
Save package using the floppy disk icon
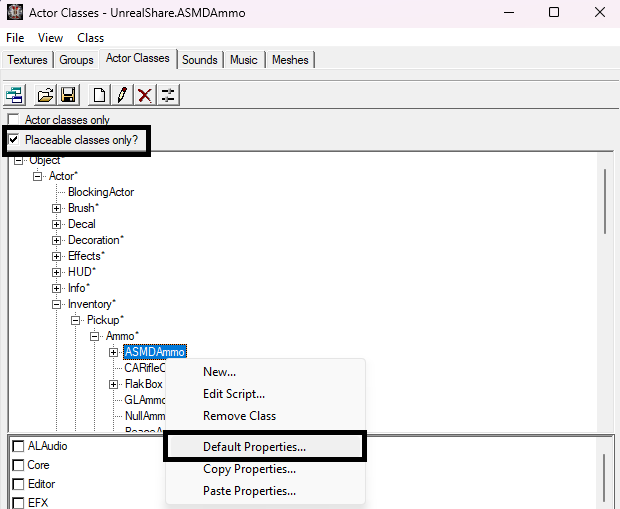[68, 95]
